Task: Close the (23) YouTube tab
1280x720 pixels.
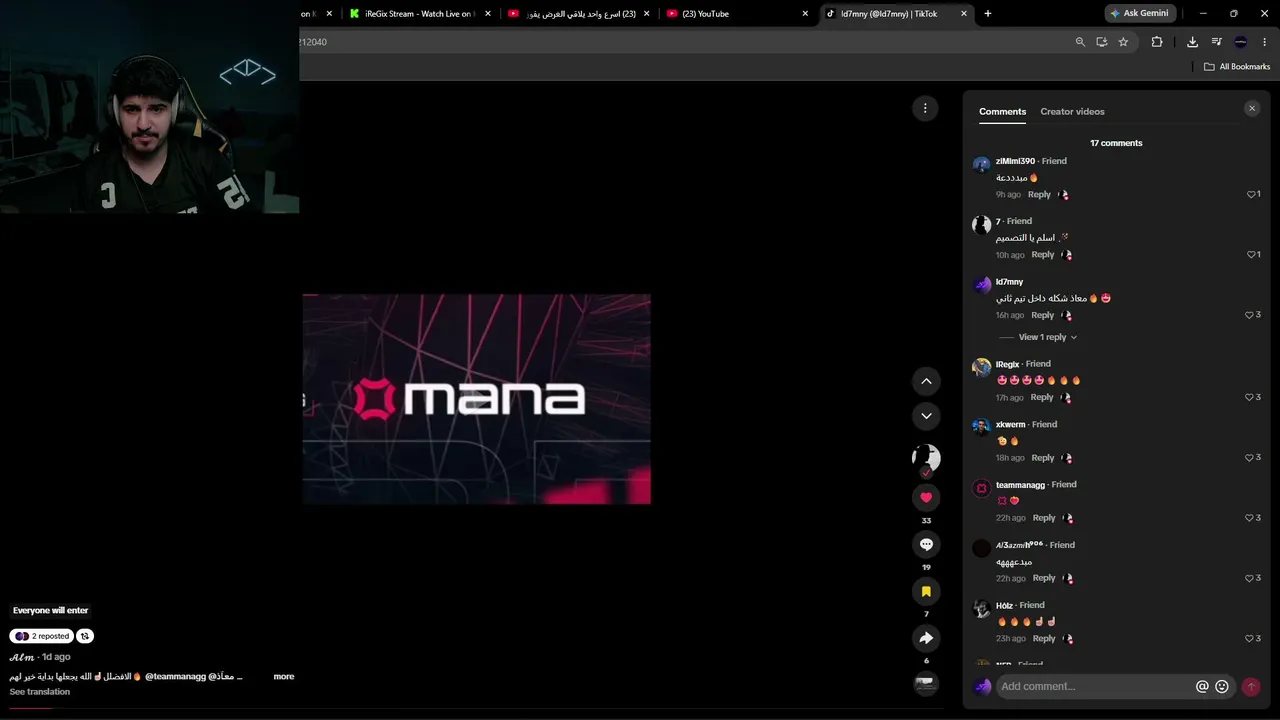Action: (x=805, y=14)
